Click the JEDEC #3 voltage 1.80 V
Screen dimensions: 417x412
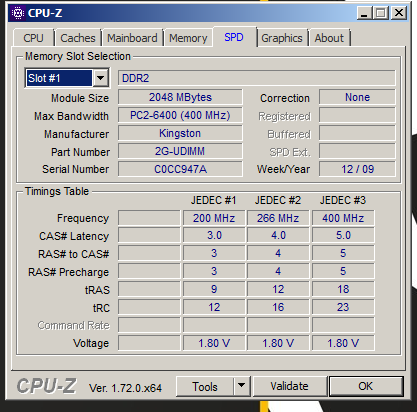(343, 343)
